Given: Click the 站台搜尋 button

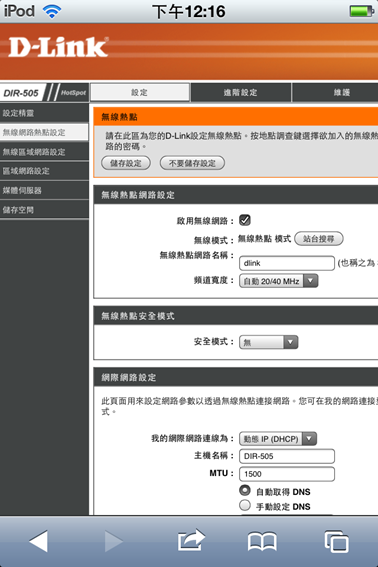Looking at the screenshot, I should point(319,239).
